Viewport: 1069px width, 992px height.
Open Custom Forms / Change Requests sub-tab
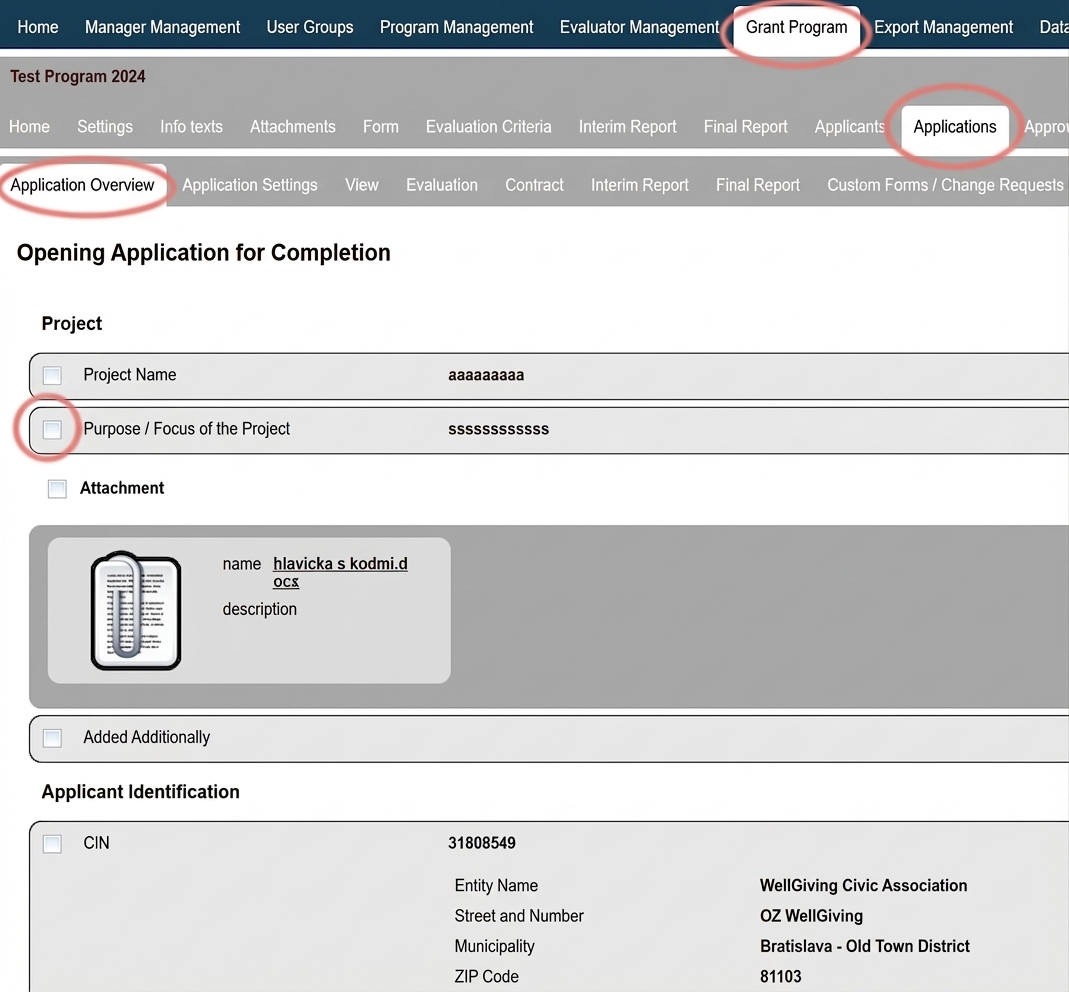point(945,185)
